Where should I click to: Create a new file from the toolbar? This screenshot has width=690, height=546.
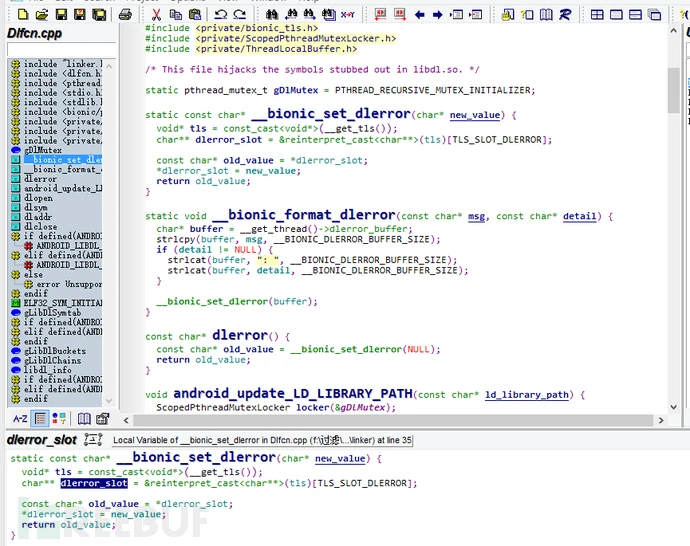click(23, 15)
